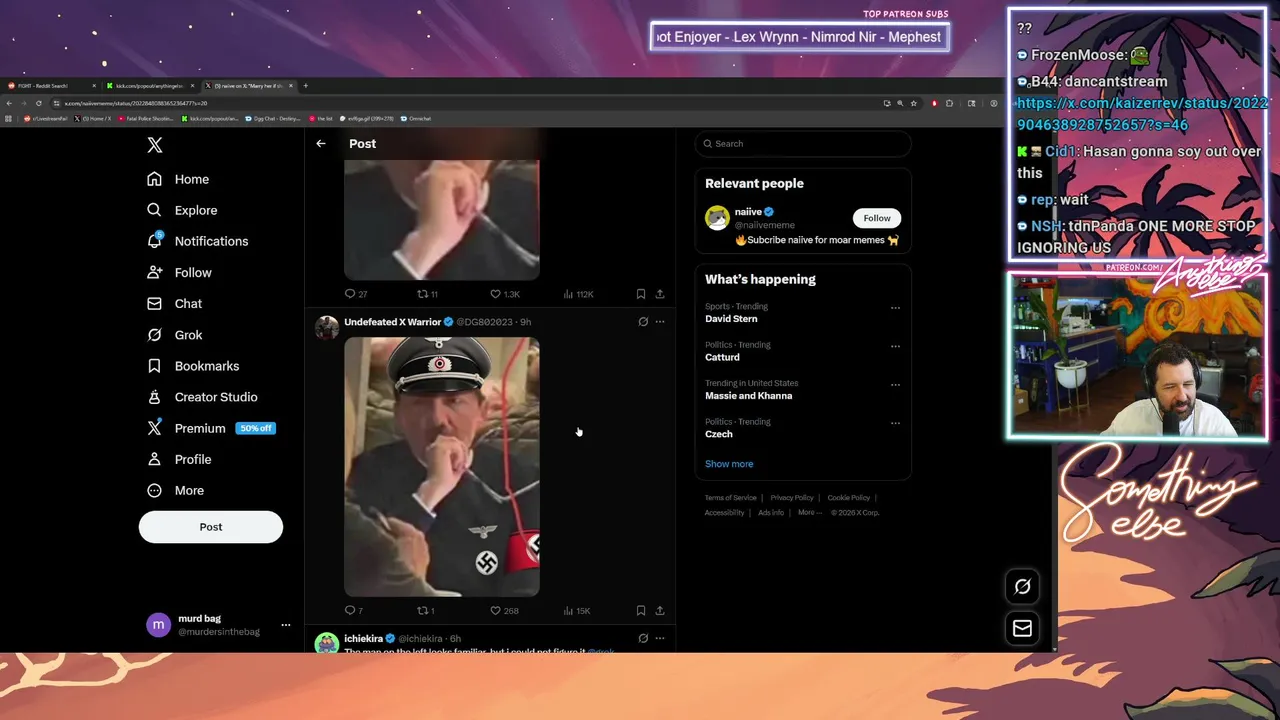The image size is (1280, 720).
Task: Open a new browser tab
Action: pyautogui.click(x=305, y=86)
